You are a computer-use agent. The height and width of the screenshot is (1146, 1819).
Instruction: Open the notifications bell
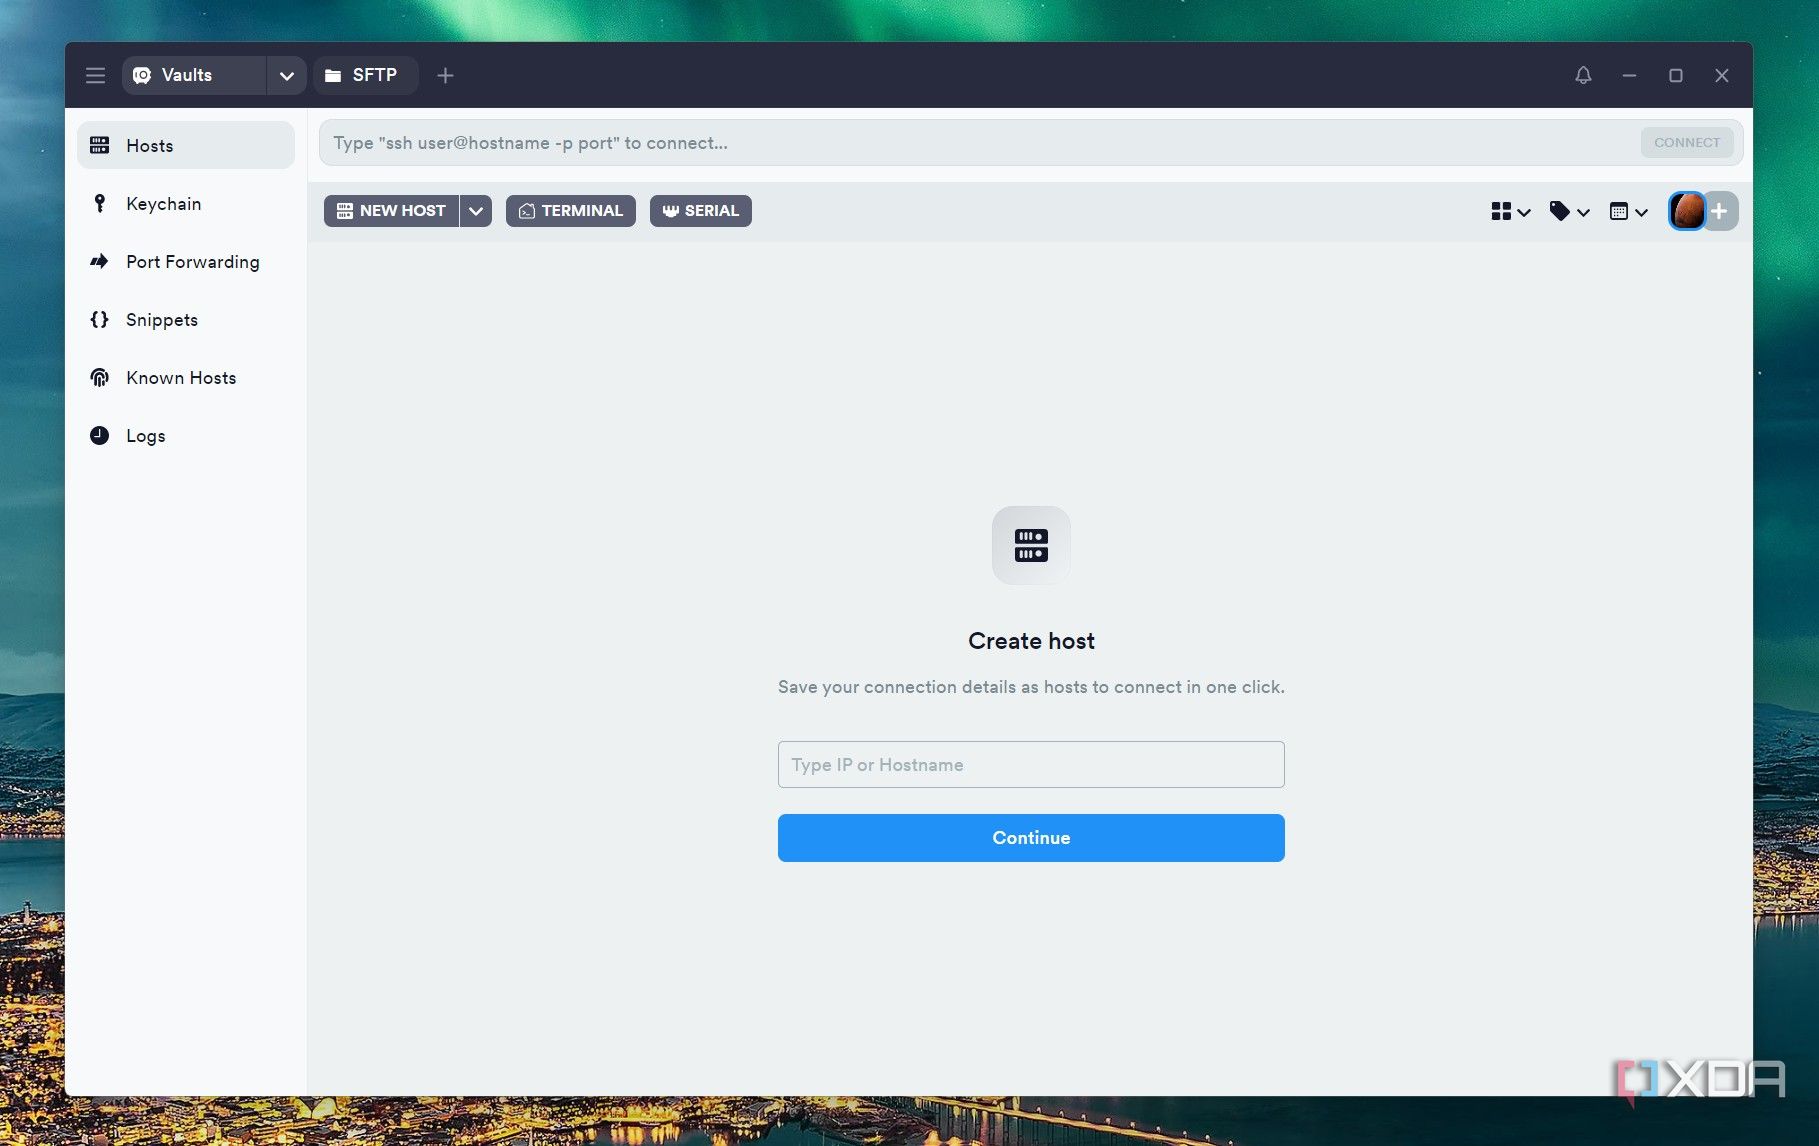[x=1583, y=75]
